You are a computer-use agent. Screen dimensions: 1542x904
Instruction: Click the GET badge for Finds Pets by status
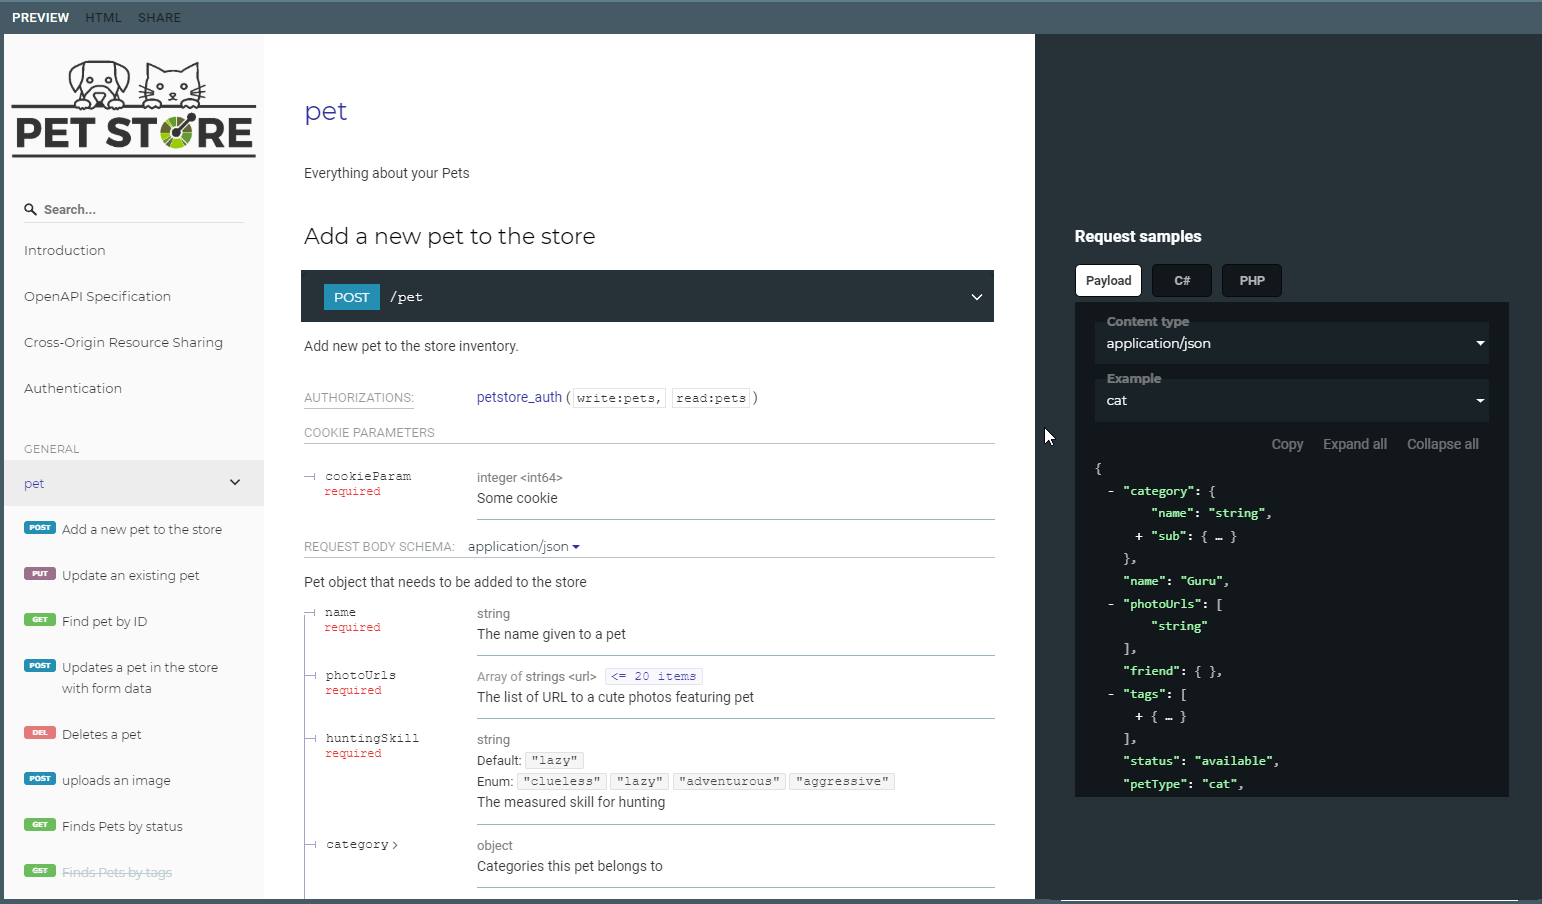[40, 824]
